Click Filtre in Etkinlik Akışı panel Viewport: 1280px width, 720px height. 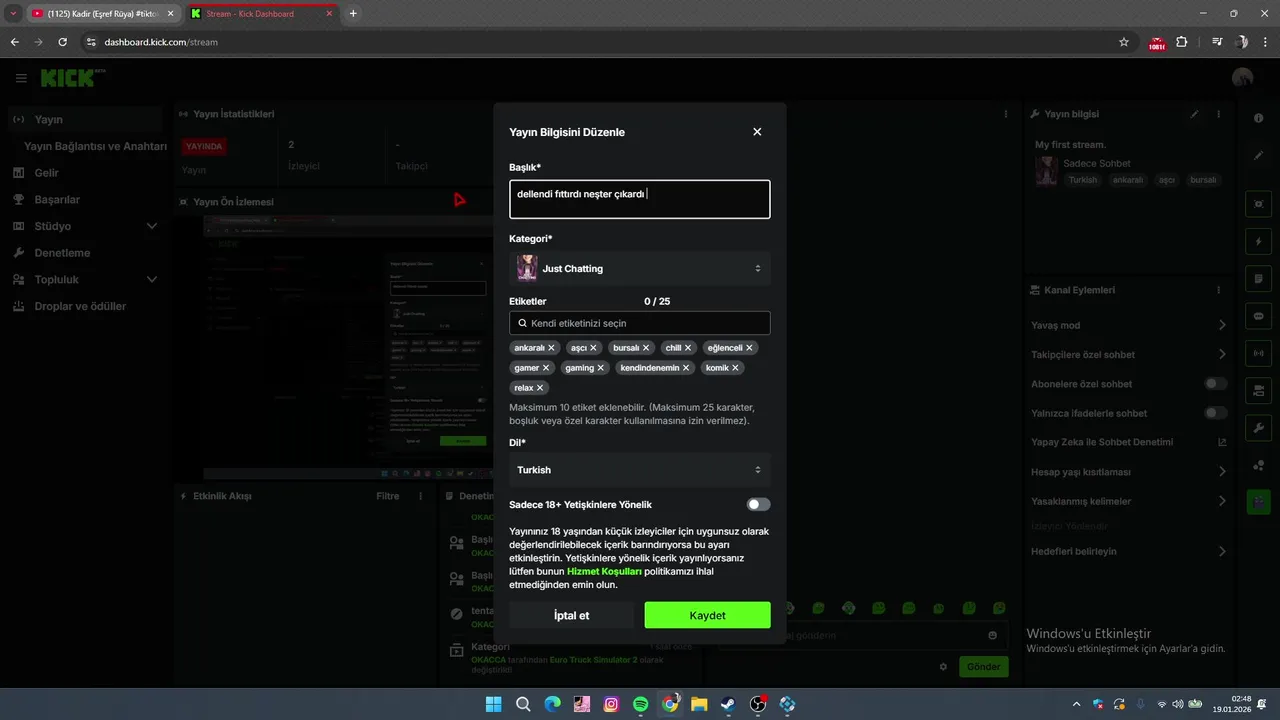pos(387,496)
